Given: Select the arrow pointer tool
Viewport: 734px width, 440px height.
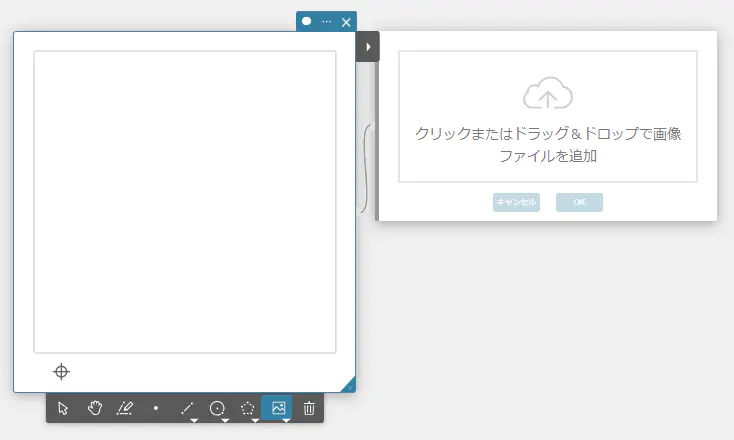Looking at the screenshot, I should pos(63,408).
